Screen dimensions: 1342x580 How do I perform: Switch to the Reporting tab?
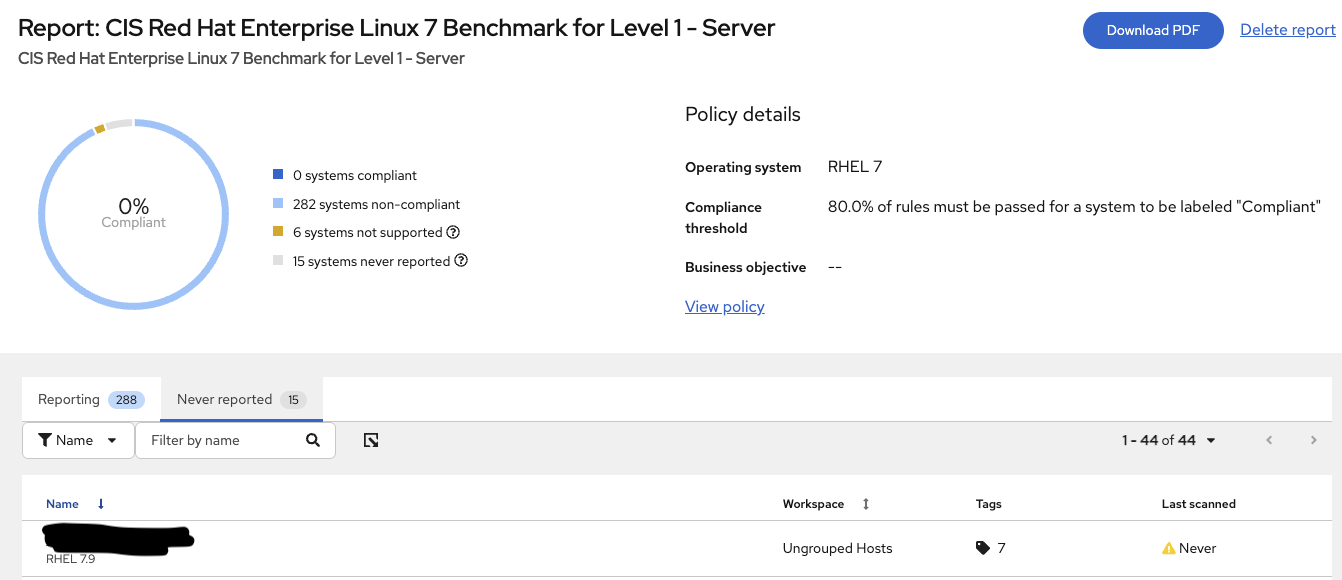pos(90,399)
